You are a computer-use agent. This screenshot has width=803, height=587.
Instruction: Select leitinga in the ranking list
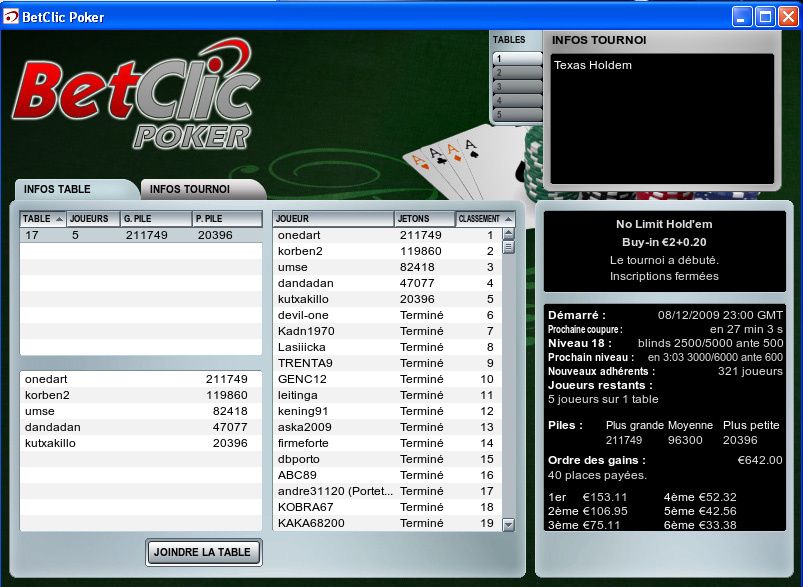pyautogui.click(x=387, y=395)
